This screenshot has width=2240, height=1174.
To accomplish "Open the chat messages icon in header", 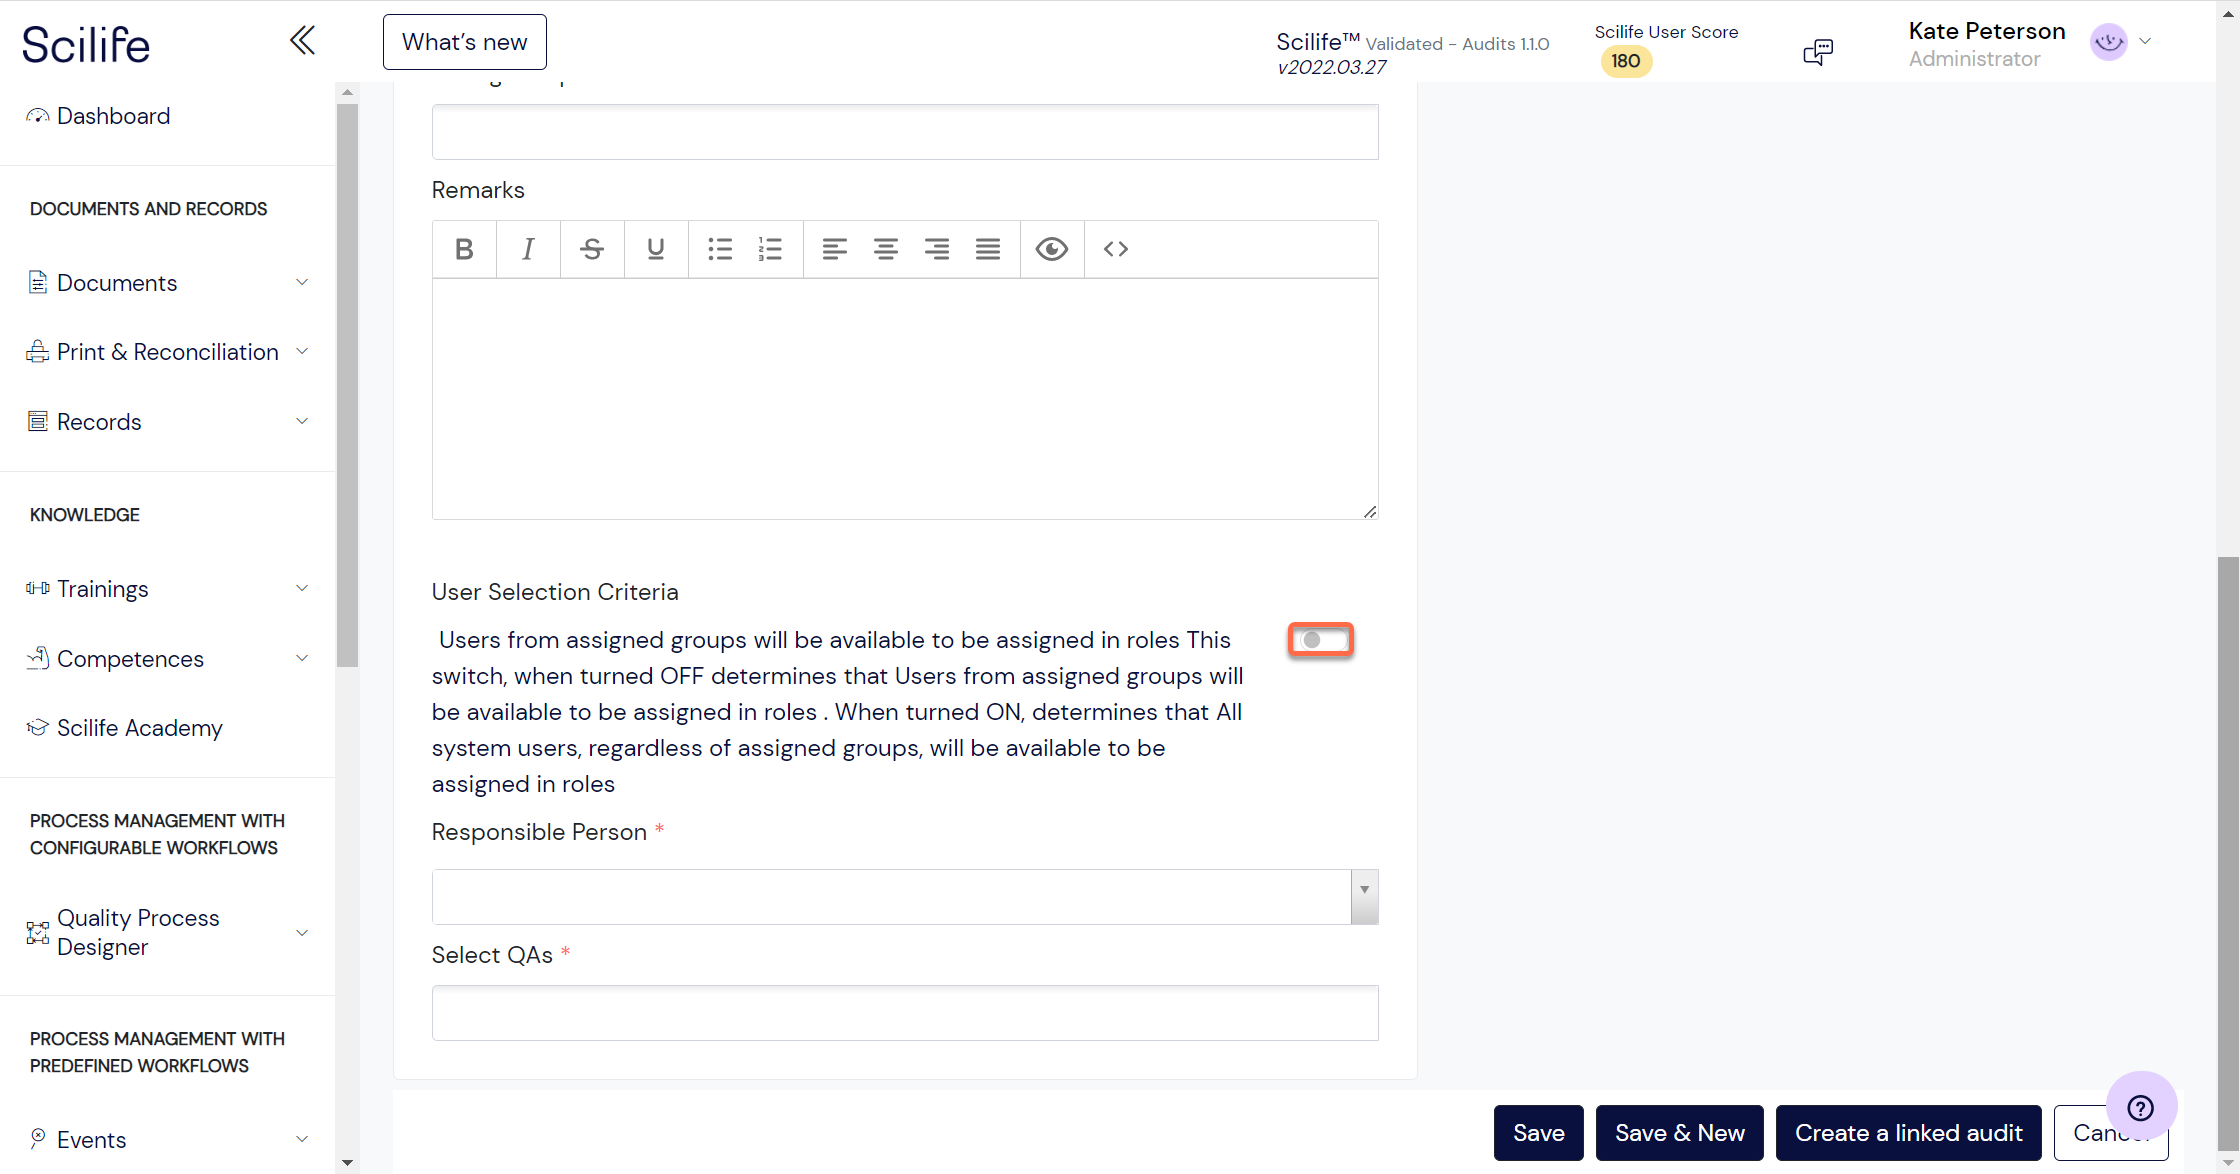I will (1818, 52).
